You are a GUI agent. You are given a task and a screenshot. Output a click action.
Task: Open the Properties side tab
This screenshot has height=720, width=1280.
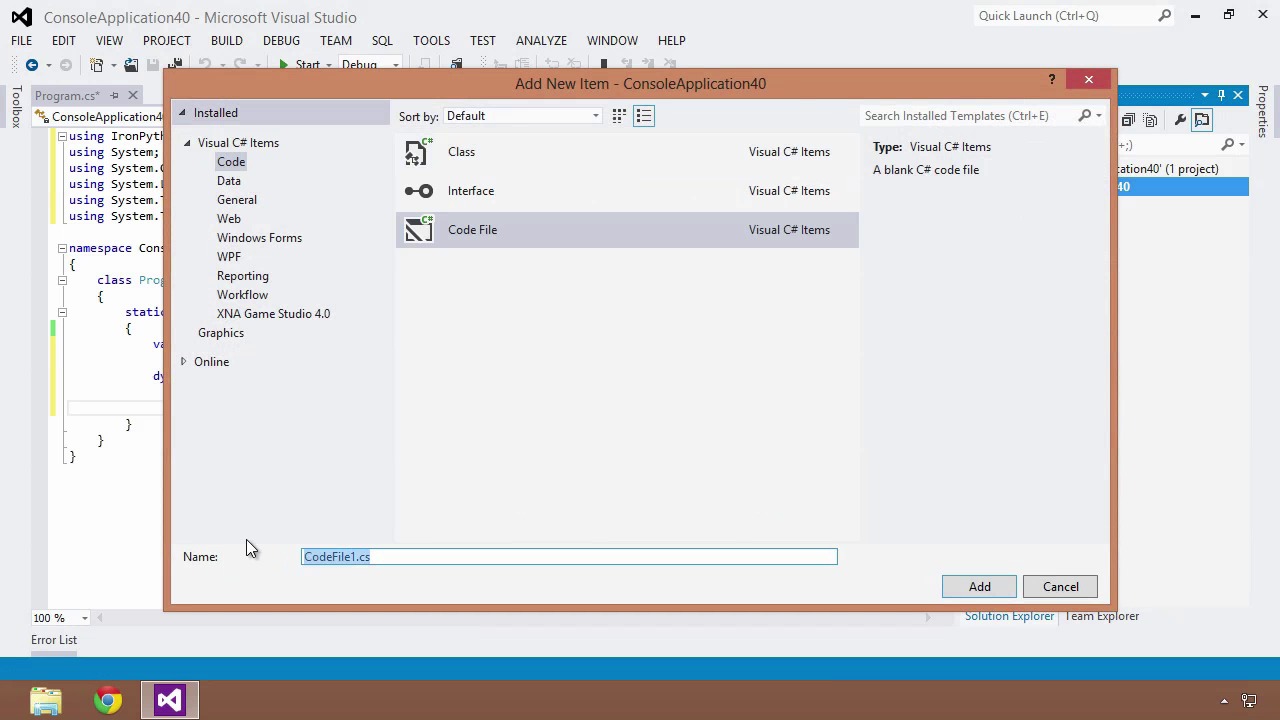click(1263, 111)
